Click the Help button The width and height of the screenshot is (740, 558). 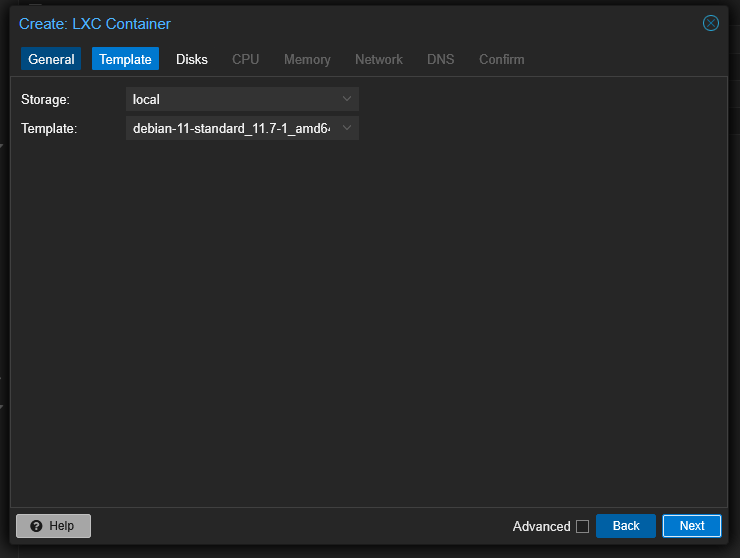[53, 526]
